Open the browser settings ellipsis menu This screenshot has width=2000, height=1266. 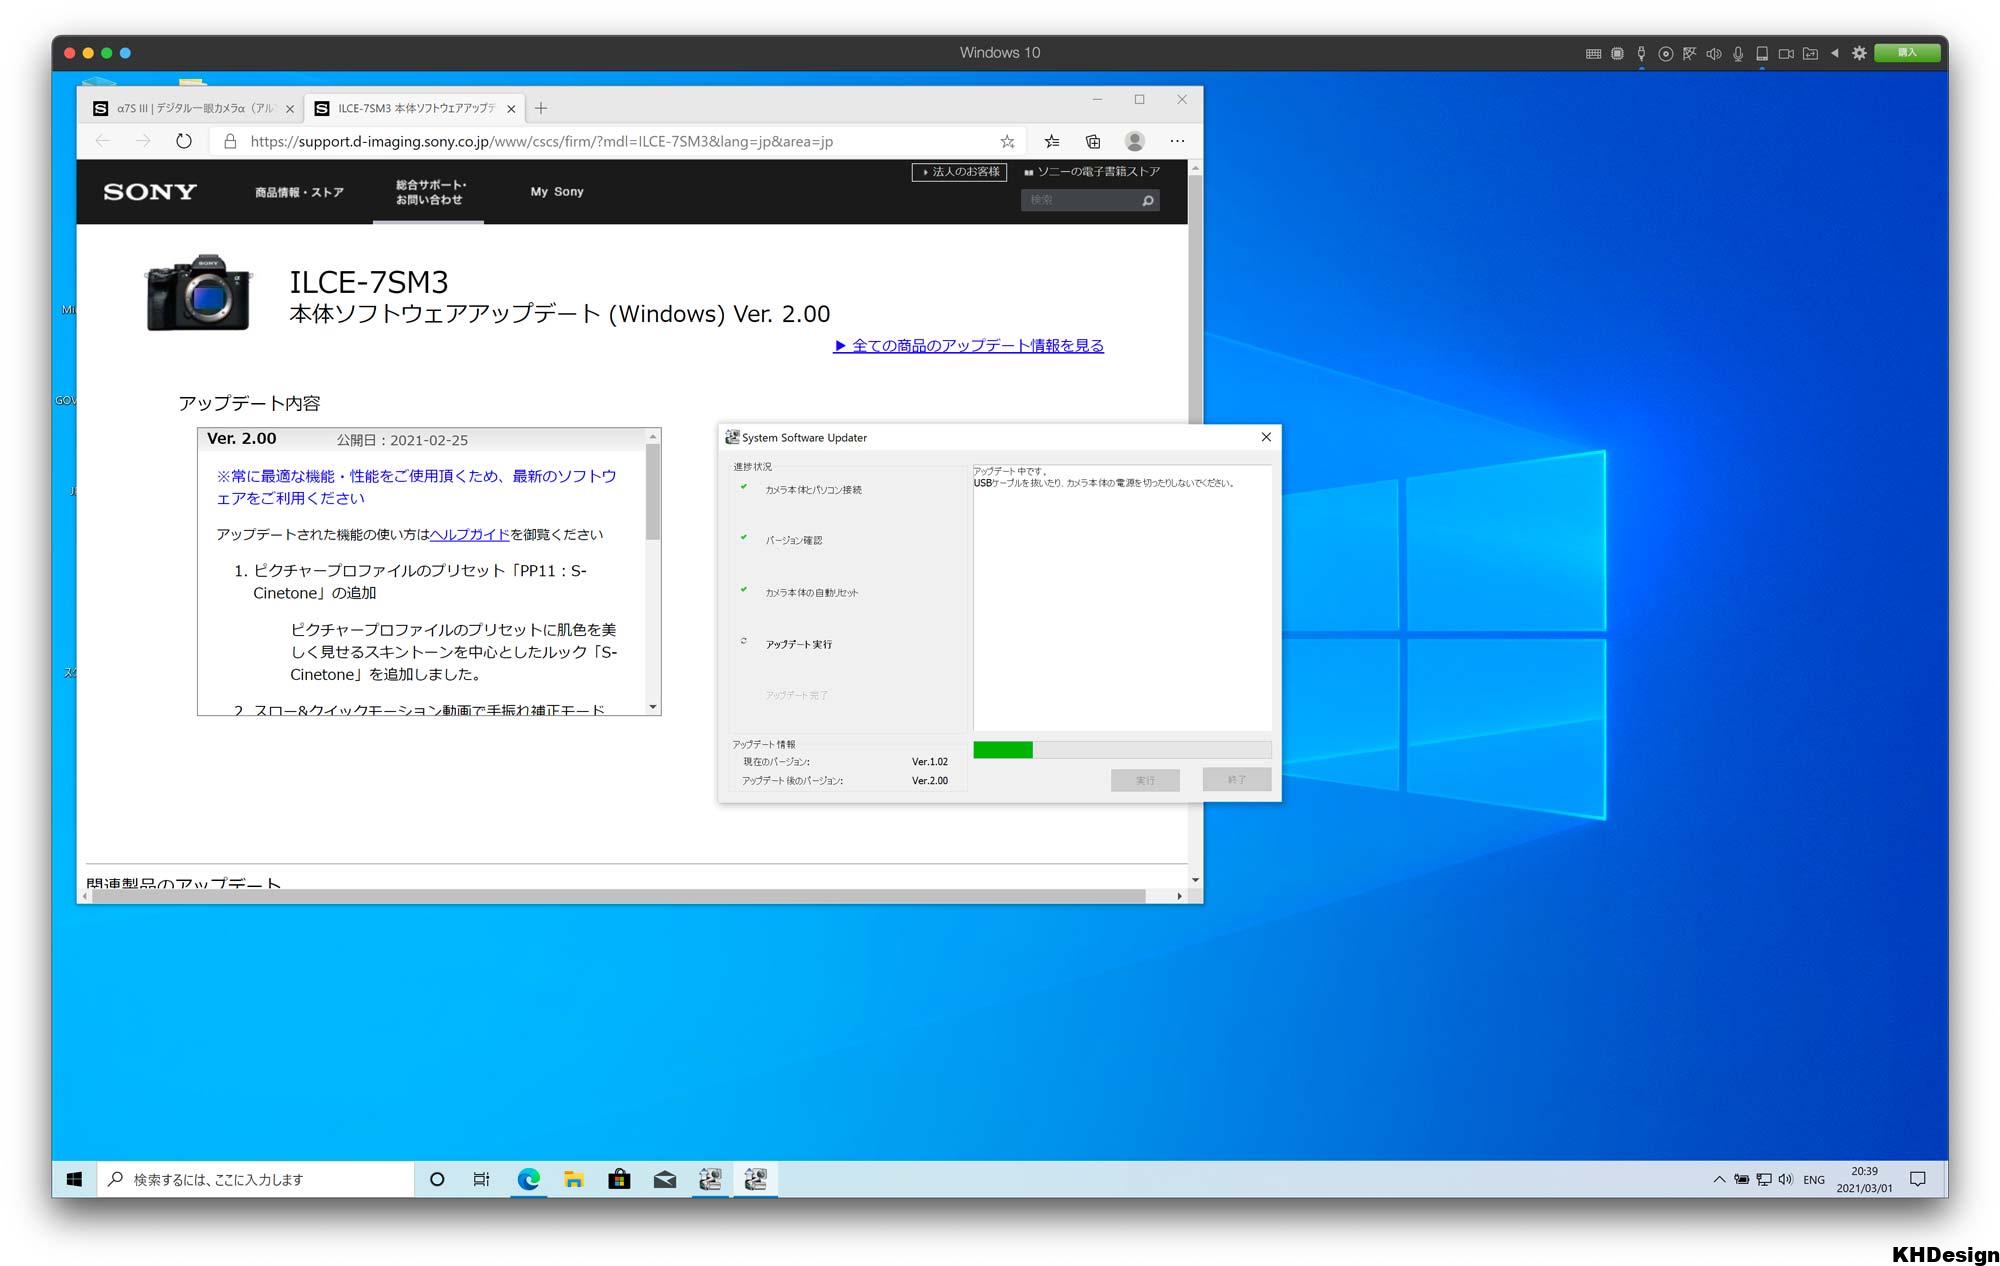pyautogui.click(x=1177, y=141)
